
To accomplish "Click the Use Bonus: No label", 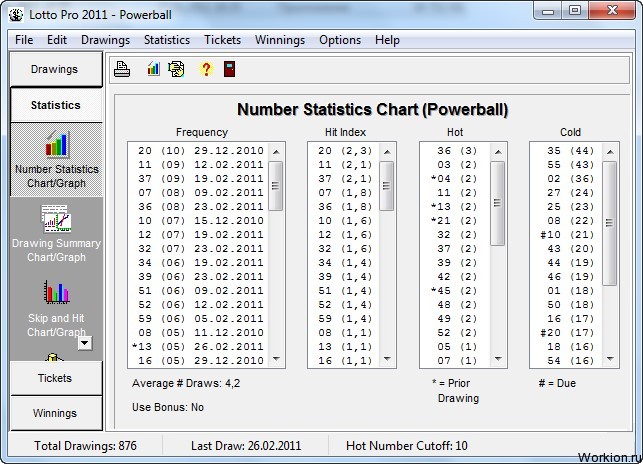I will tap(168, 407).
